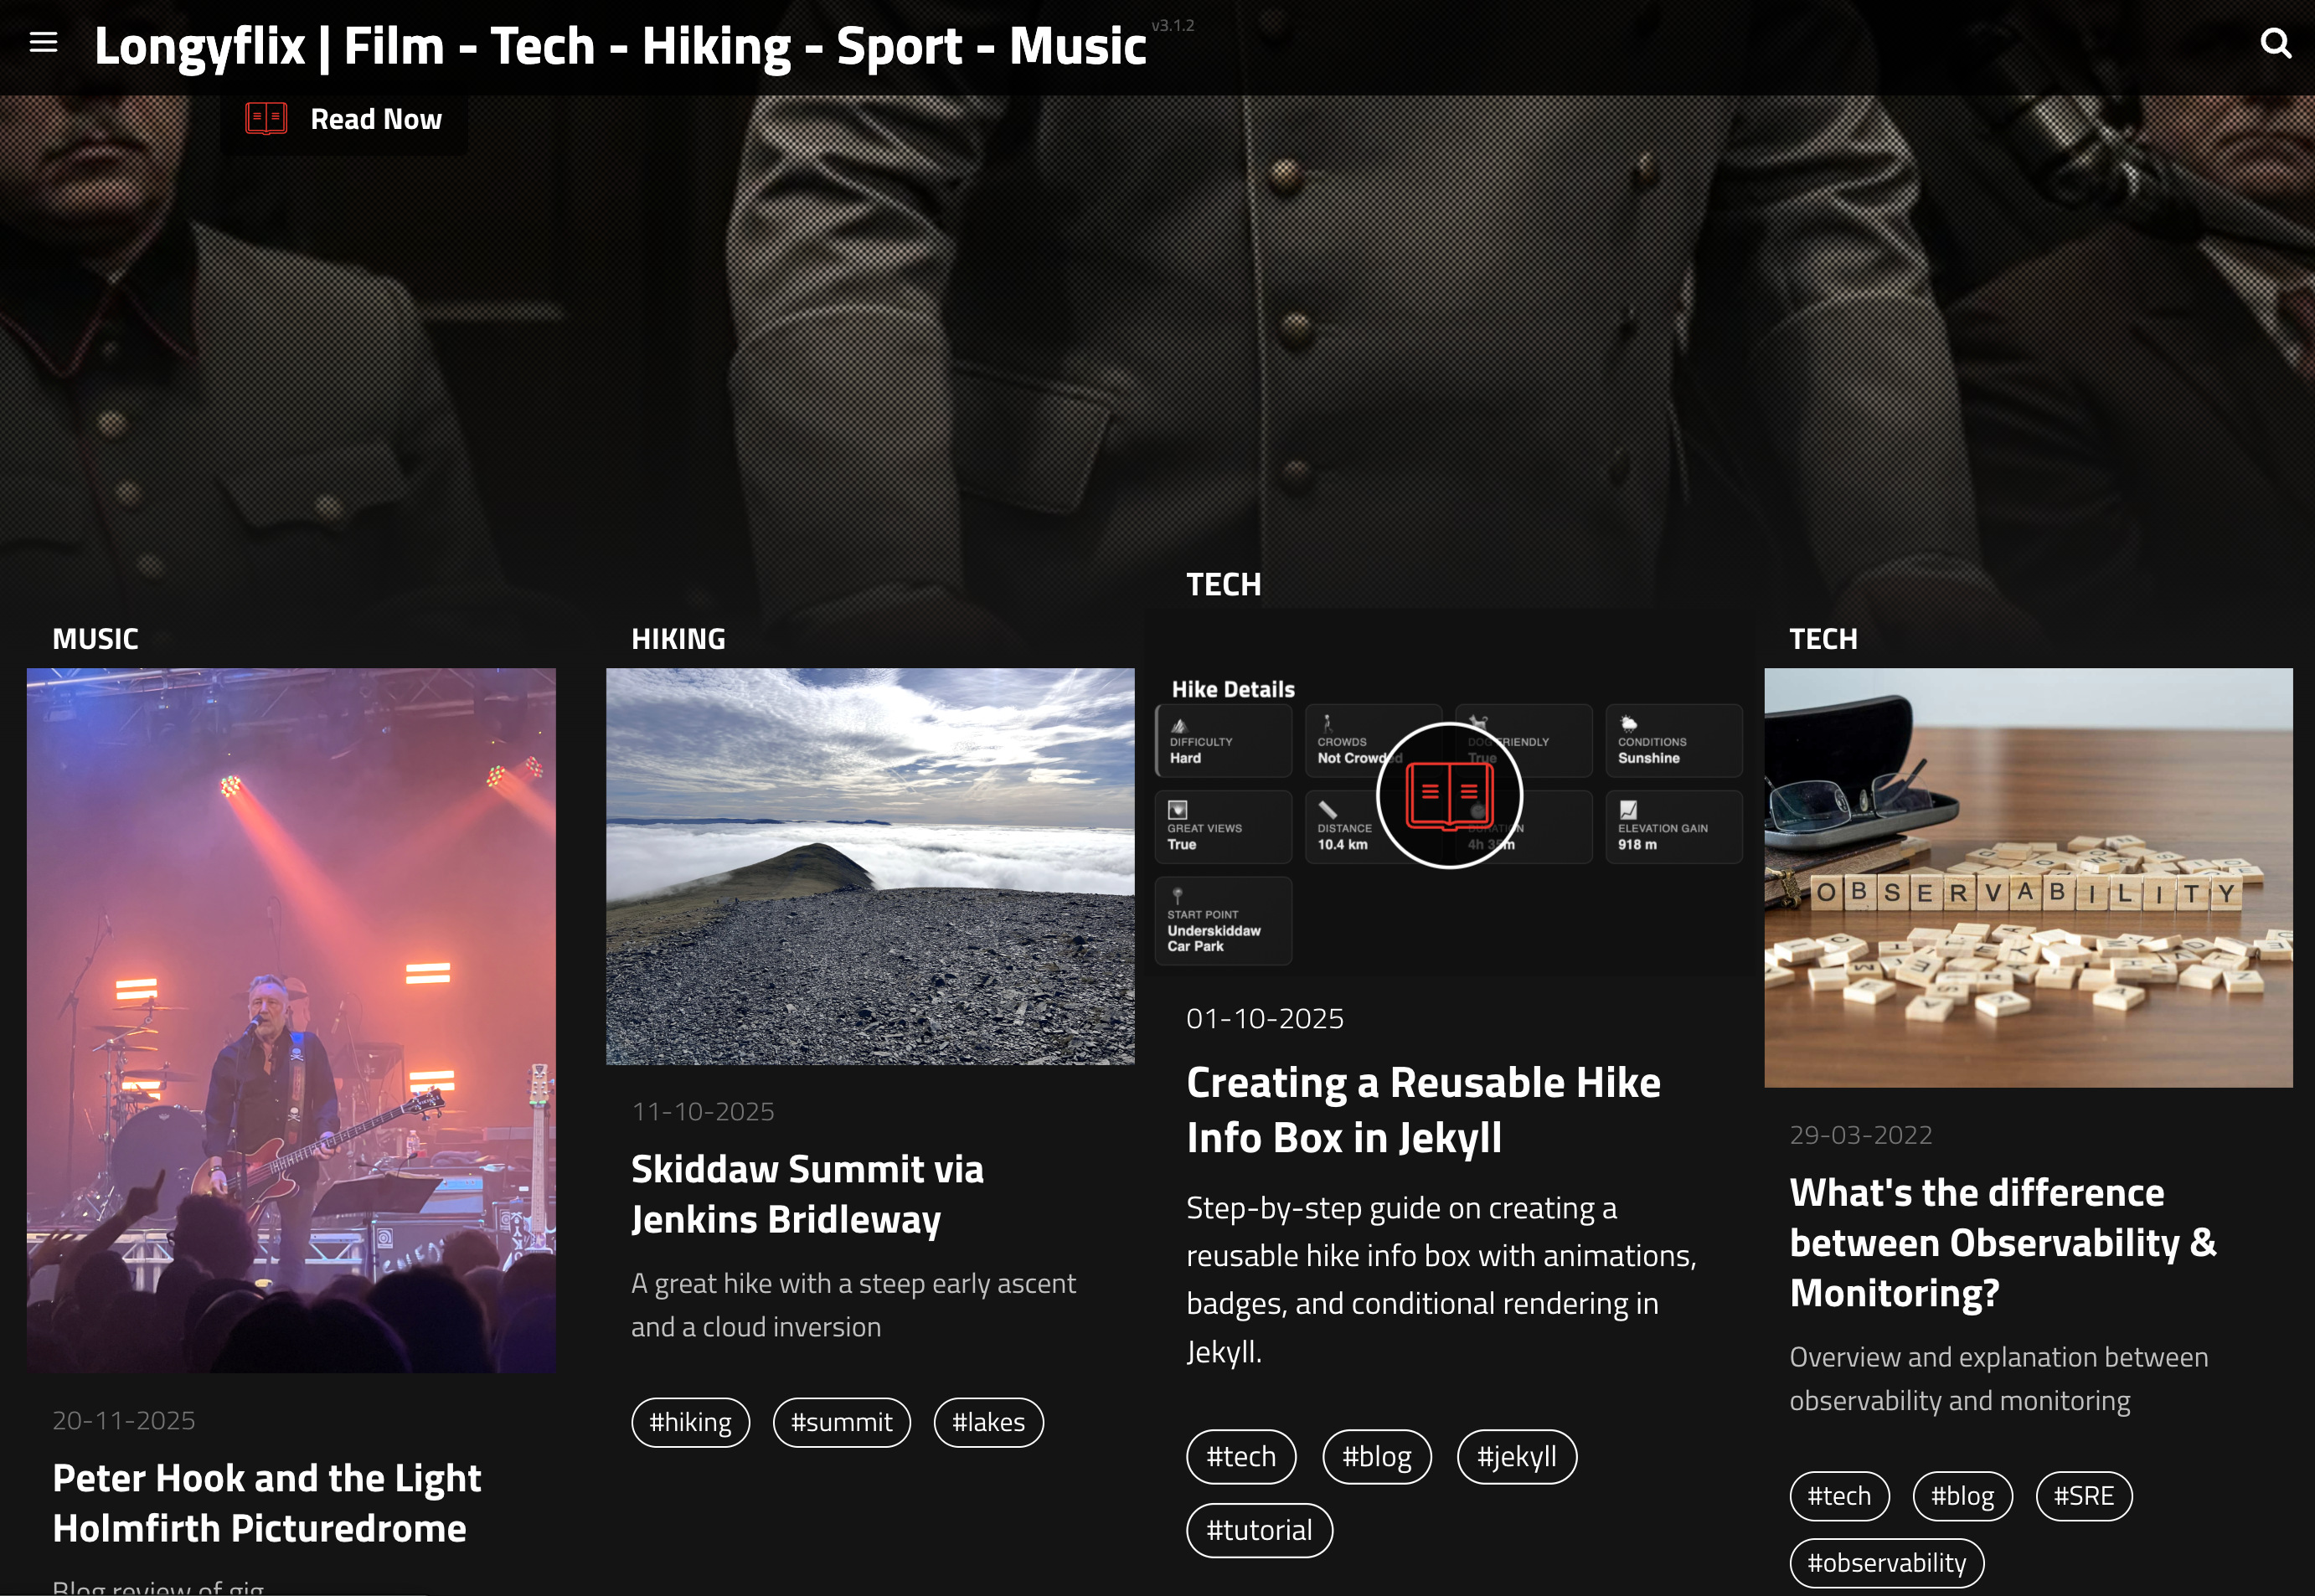Image resolution: width=2315 pixels, height=1596 pixels.
Task: Click the circled book overlay icon on Tech card
Action: (x=1449, y=795)
